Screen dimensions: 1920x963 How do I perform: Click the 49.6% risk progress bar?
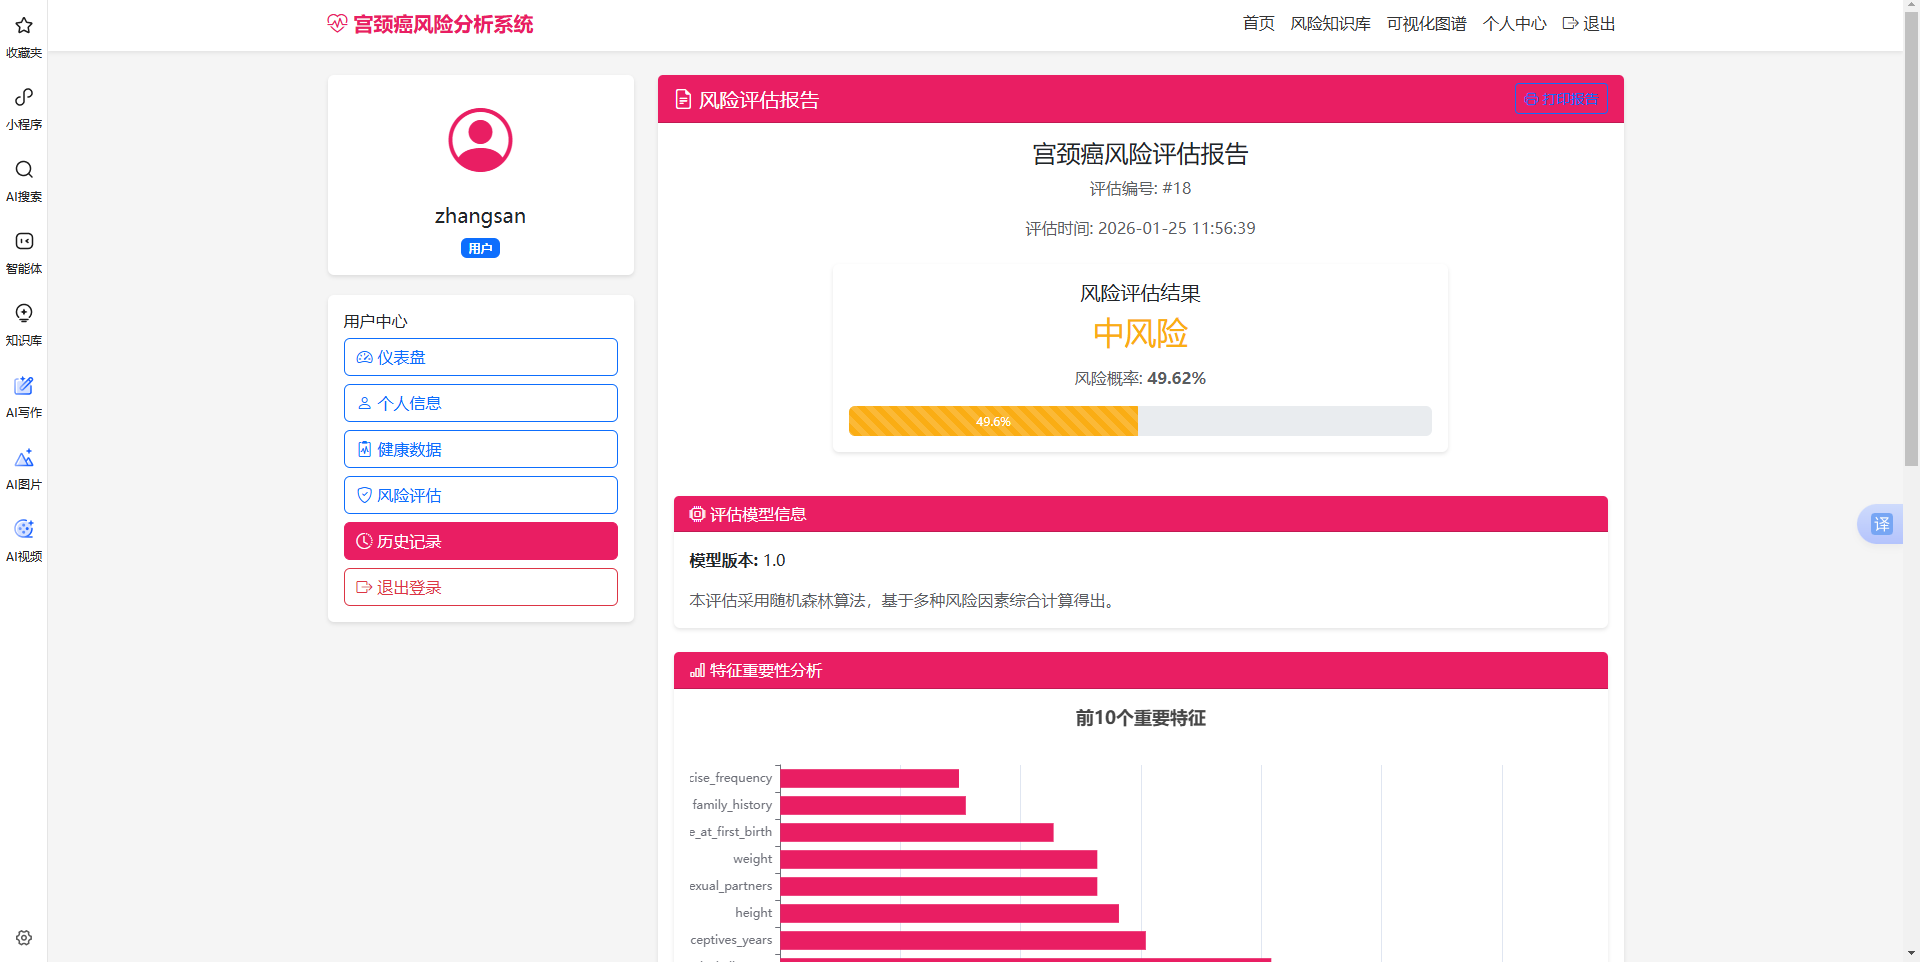[x=993, y=421]
